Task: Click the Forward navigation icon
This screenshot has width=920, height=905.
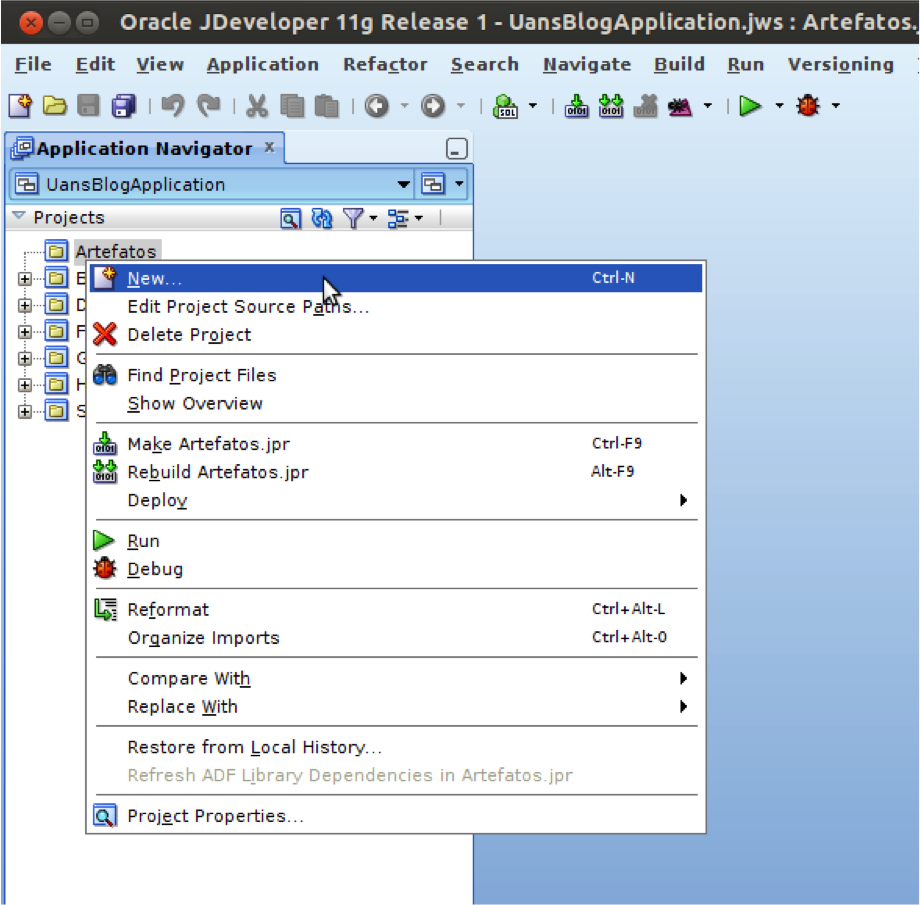Action: click(x=432, y=106)
